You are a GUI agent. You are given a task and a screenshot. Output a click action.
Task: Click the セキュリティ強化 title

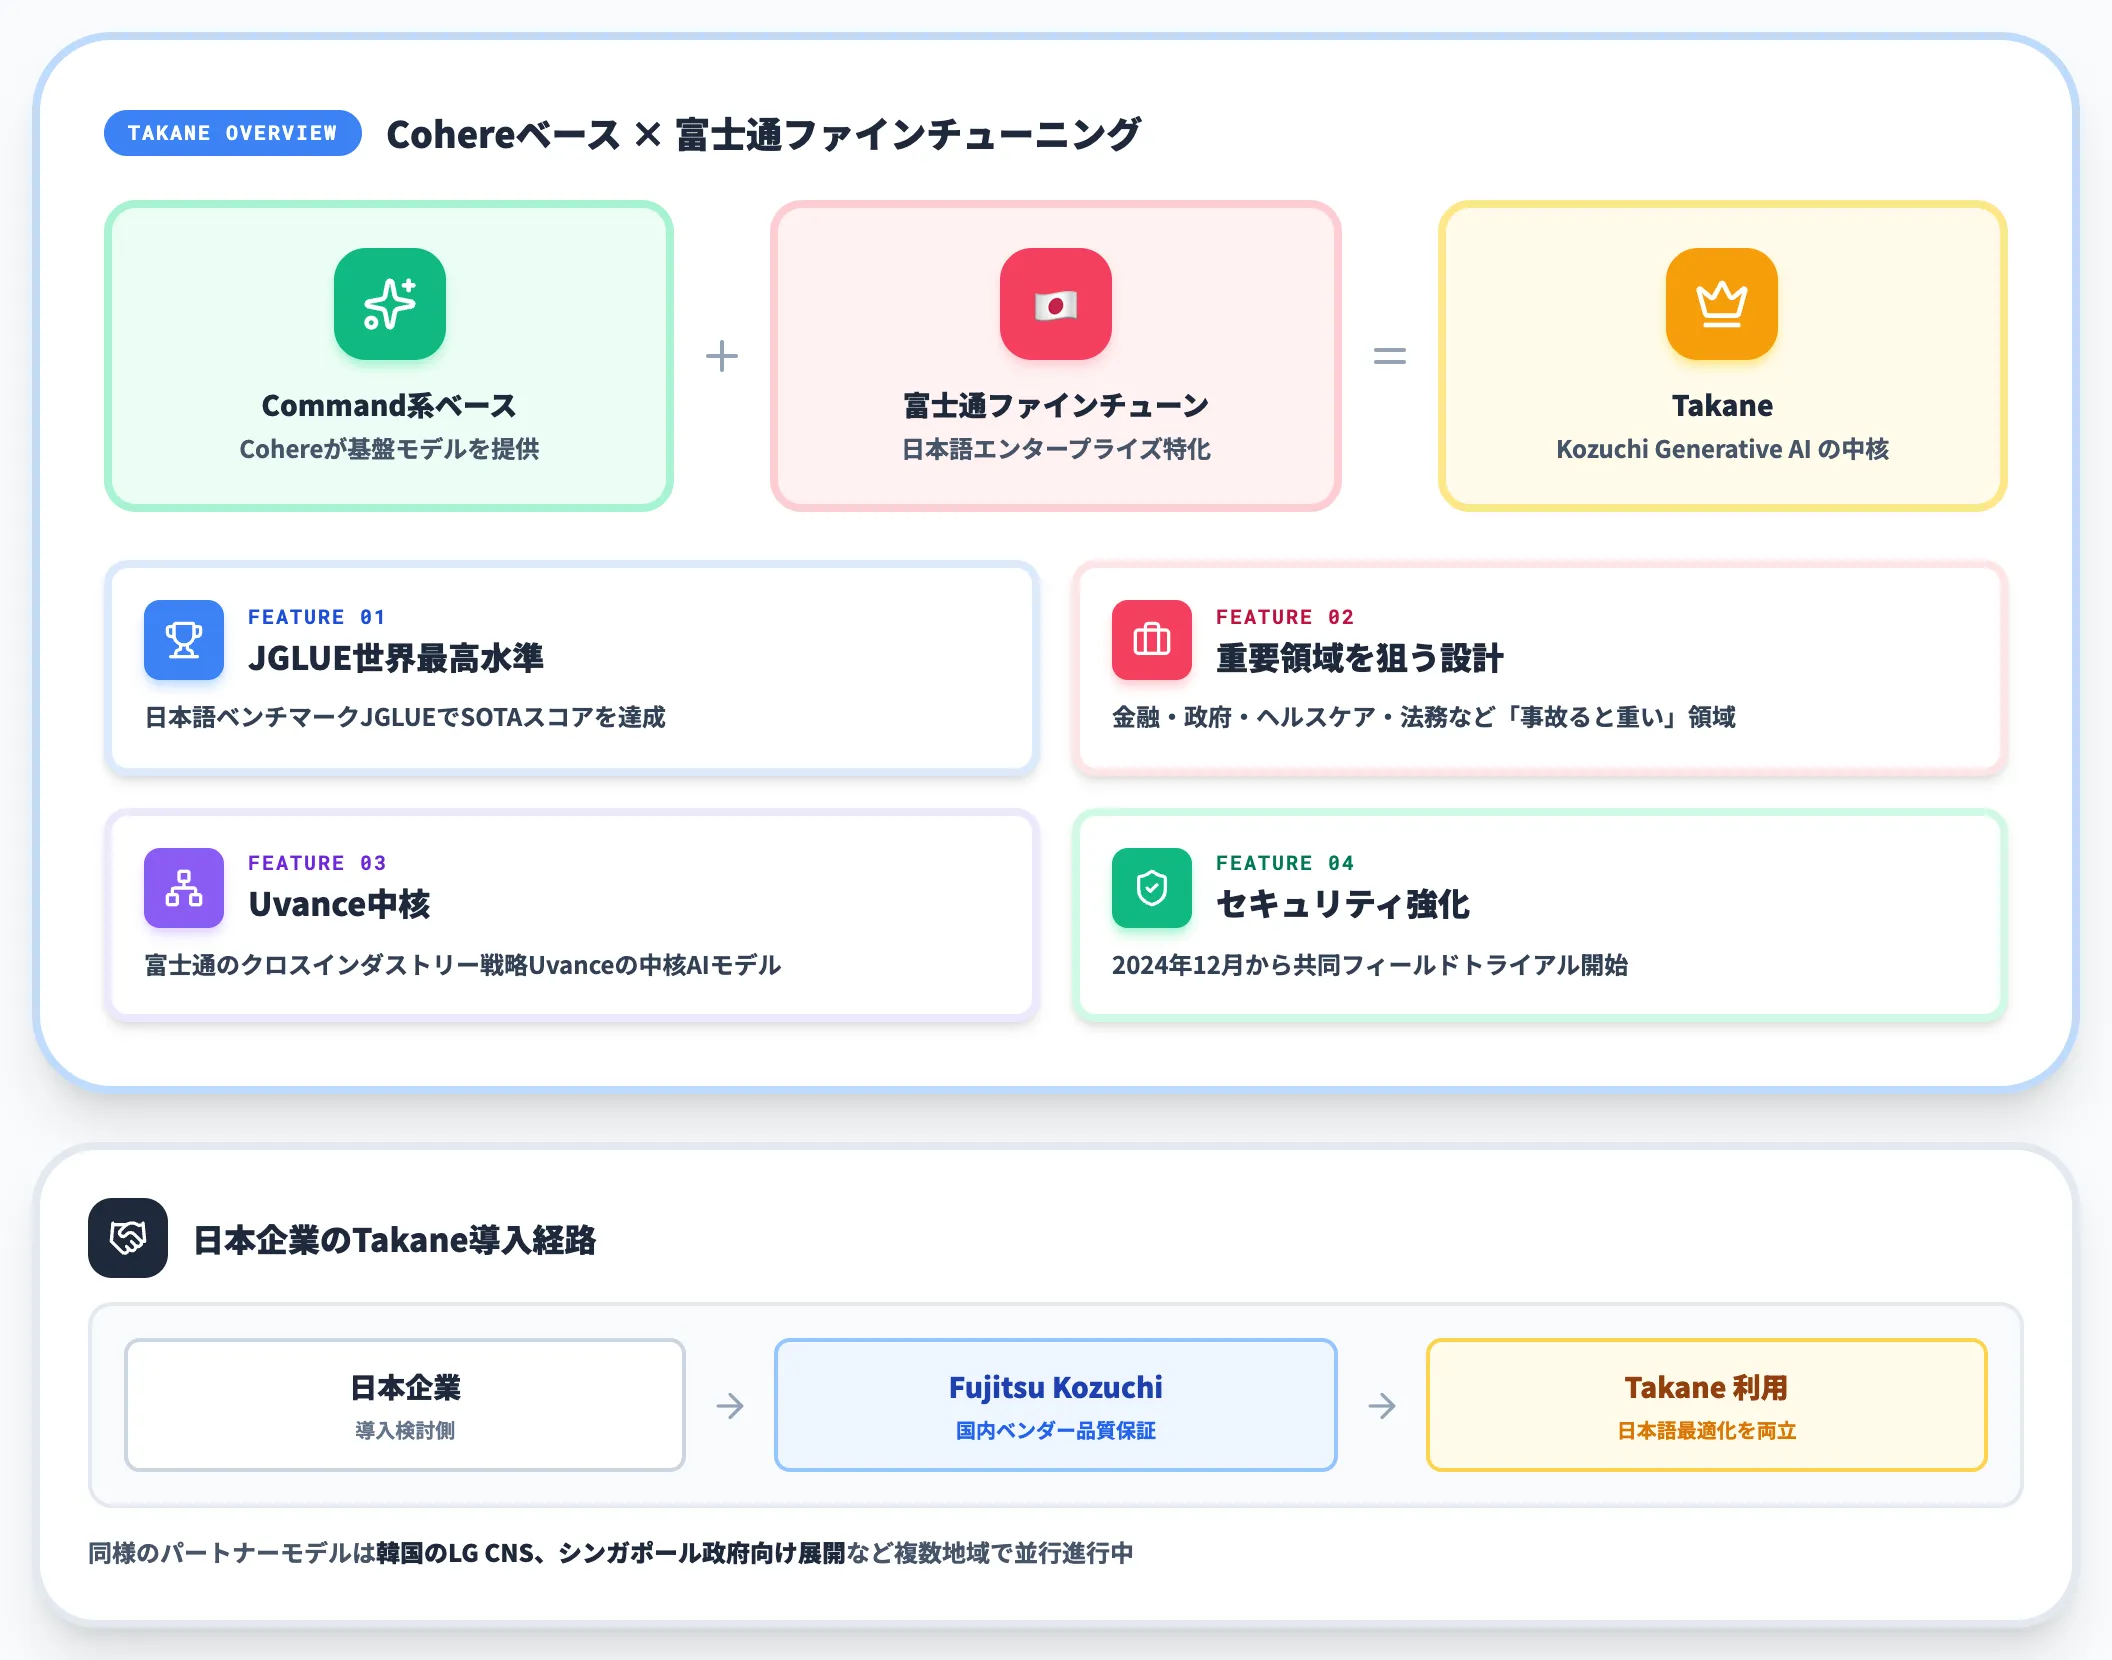coord(1343,904)
